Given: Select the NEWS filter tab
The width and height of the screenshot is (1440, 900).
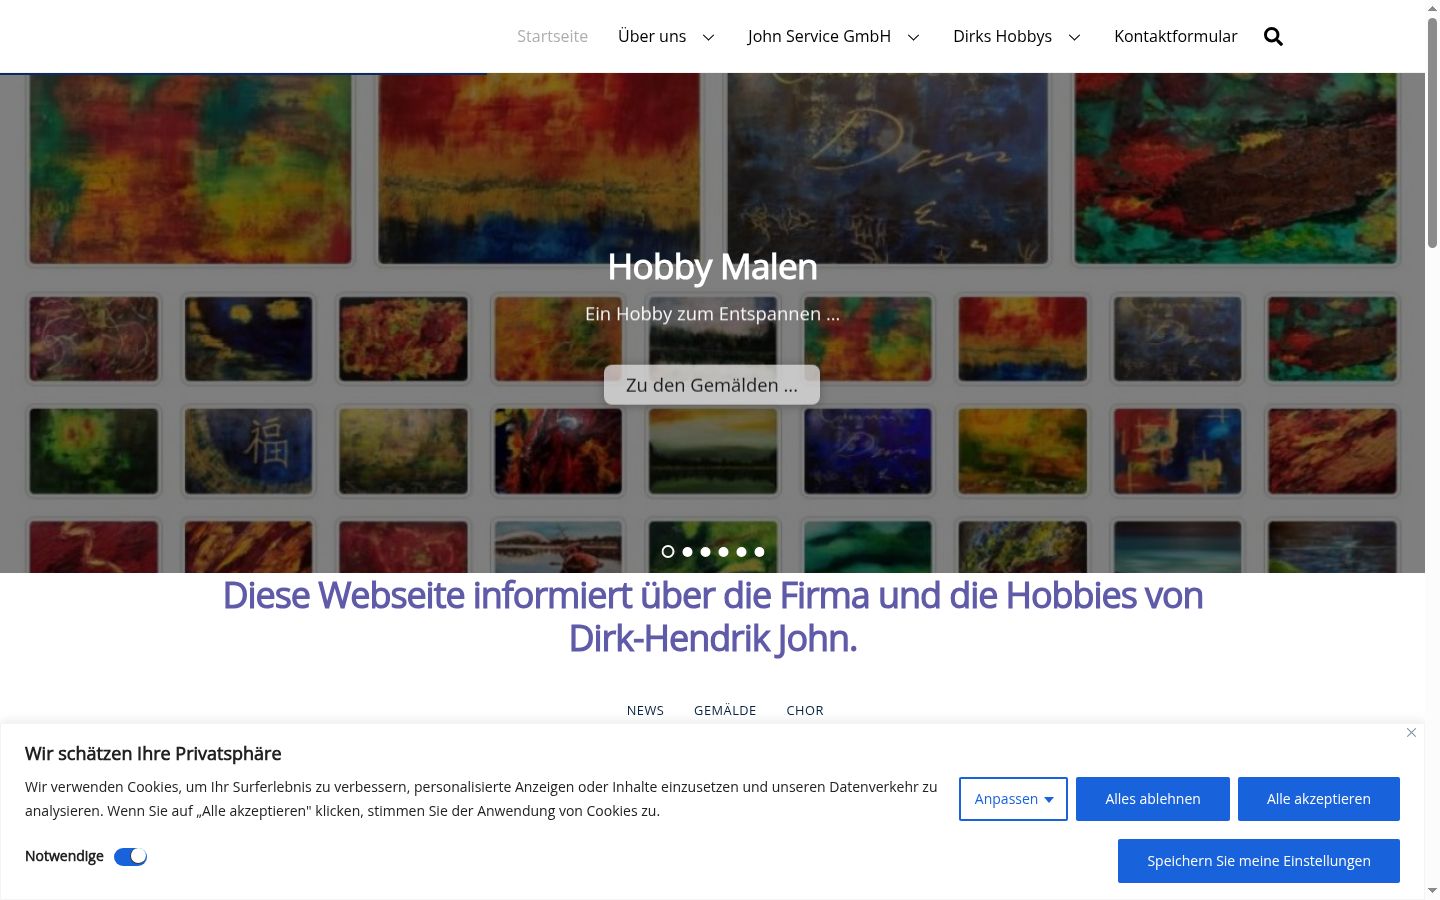Looking at the screenshot, I should click(x=645, y=711).
